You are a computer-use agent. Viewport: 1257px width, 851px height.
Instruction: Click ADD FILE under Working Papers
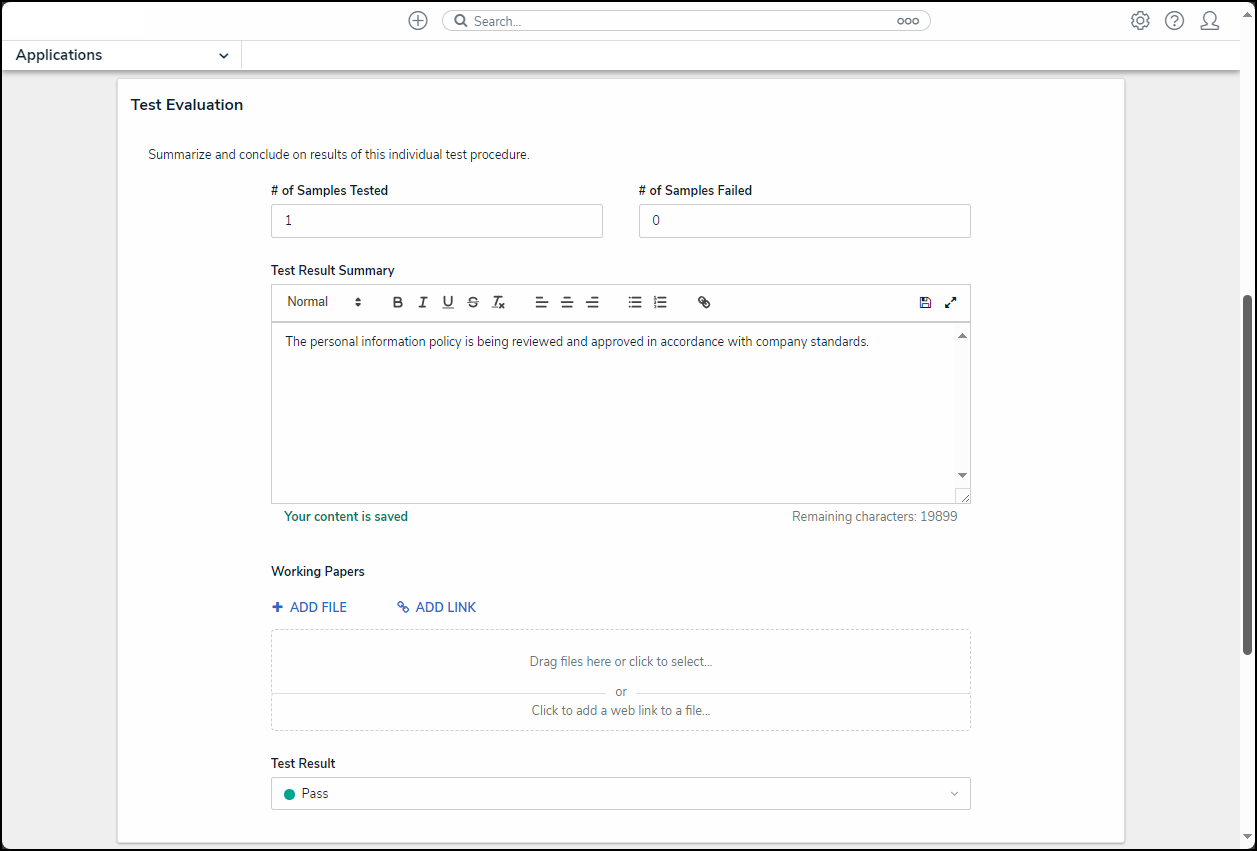click(x=310, y=607)
